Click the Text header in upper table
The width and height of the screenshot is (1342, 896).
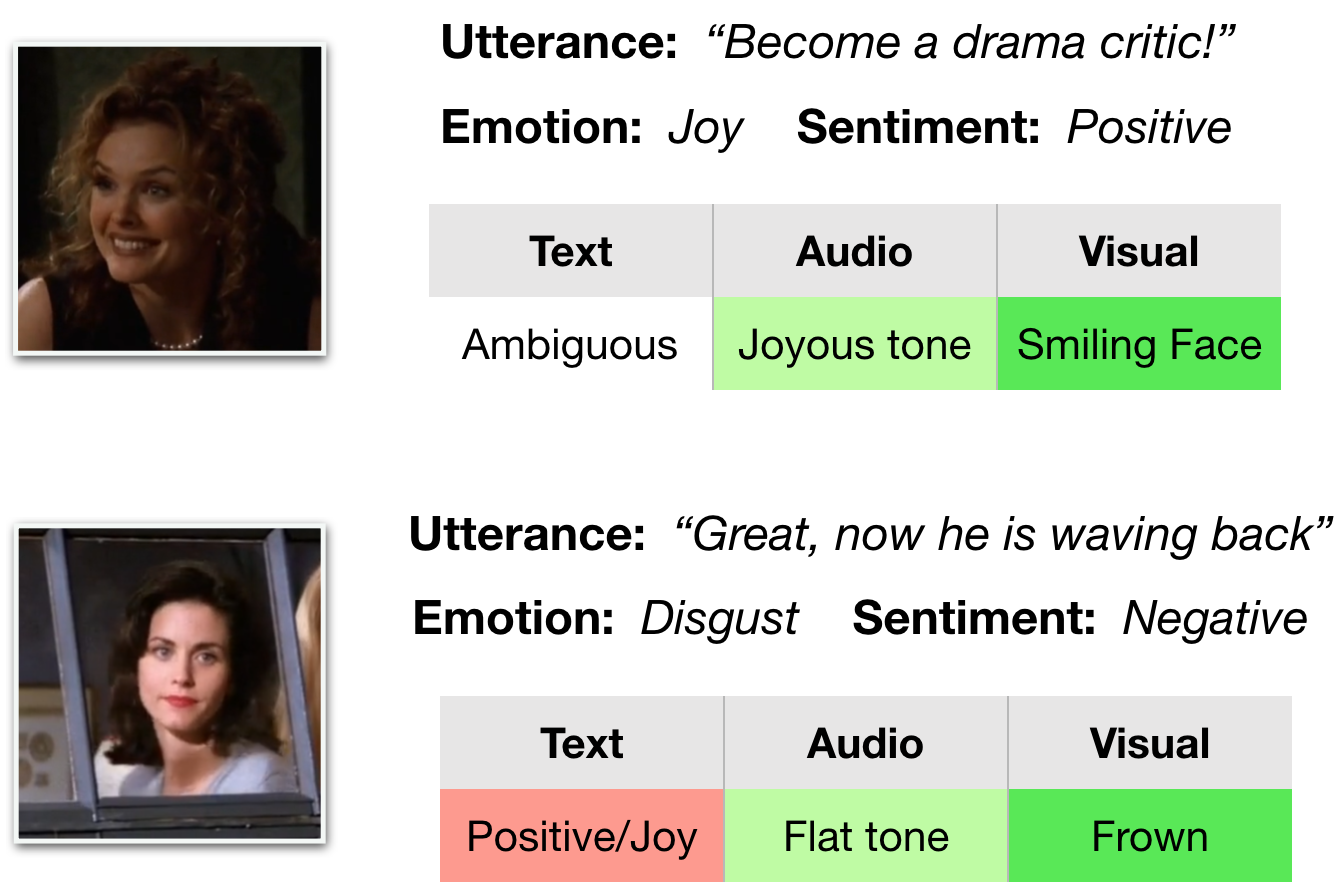571,251
